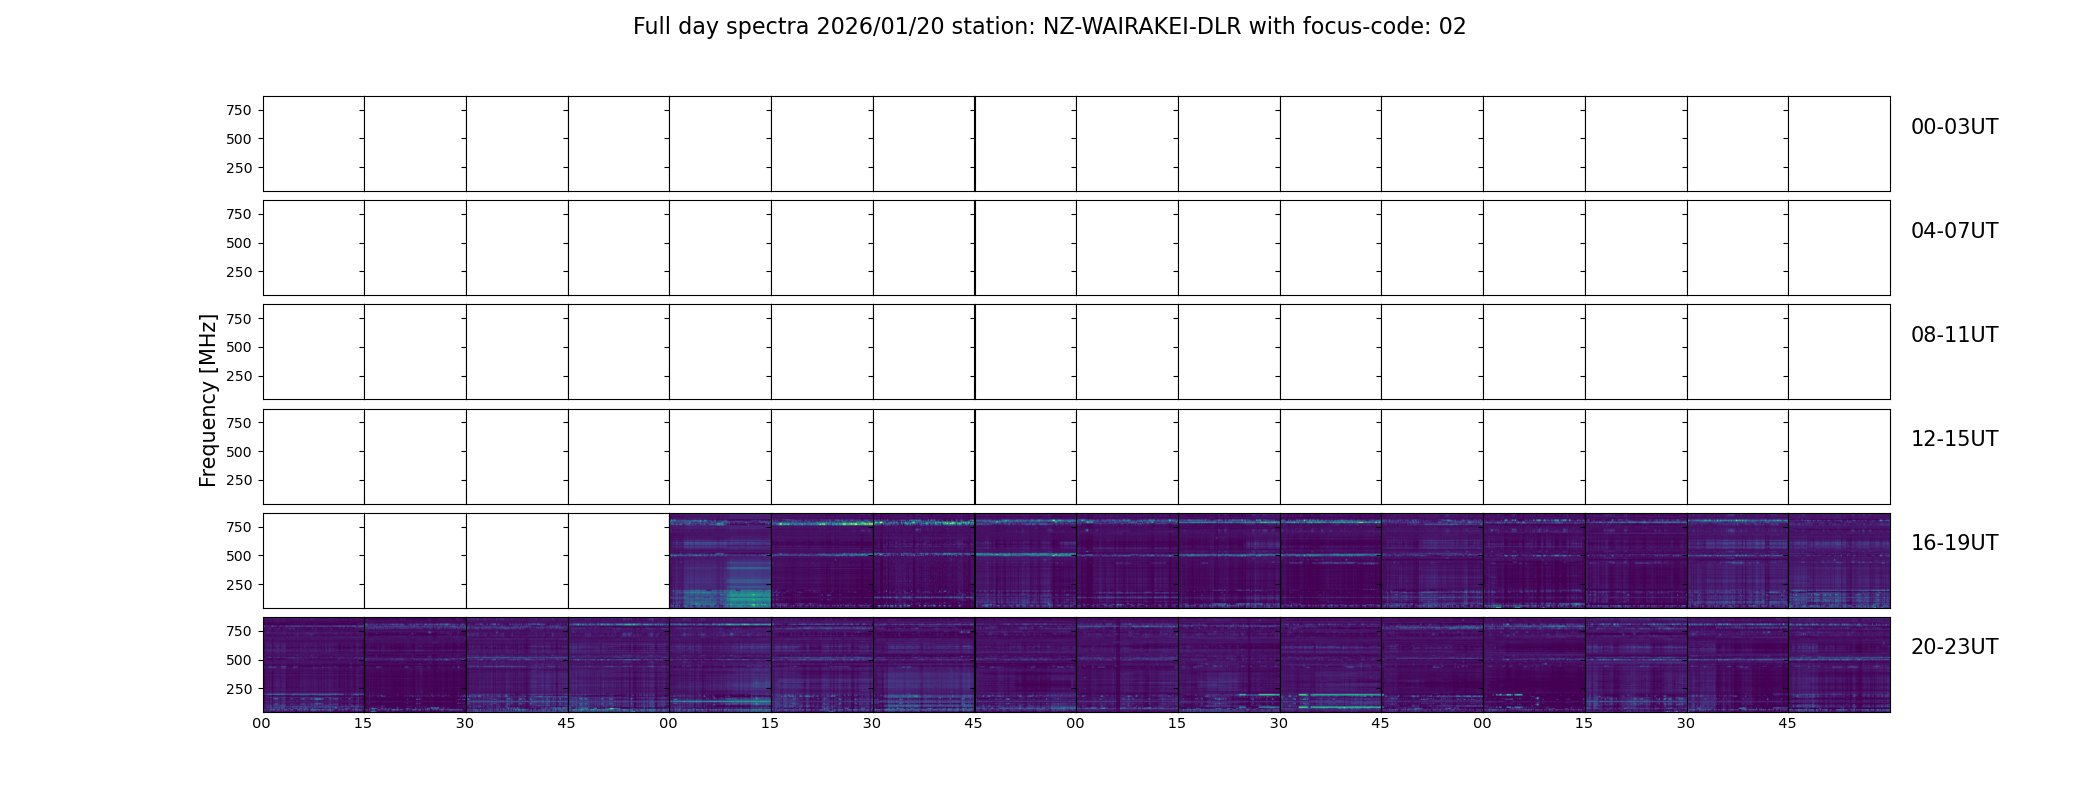Select the '20-23UT' row label
The height and width of the screenshot is (800, 2100).
(1954, 647)
